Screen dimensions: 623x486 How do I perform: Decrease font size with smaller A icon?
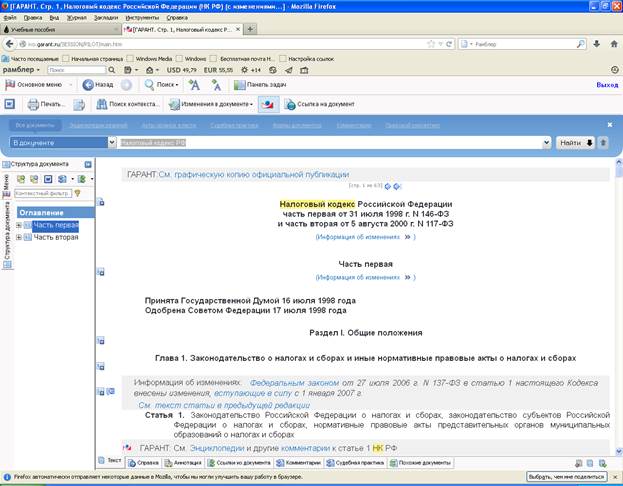tap(216, 85)
